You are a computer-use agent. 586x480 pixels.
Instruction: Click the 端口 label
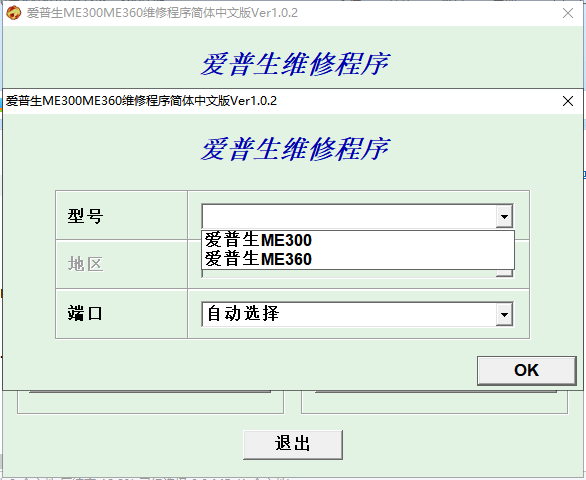[x=85, y=313]
